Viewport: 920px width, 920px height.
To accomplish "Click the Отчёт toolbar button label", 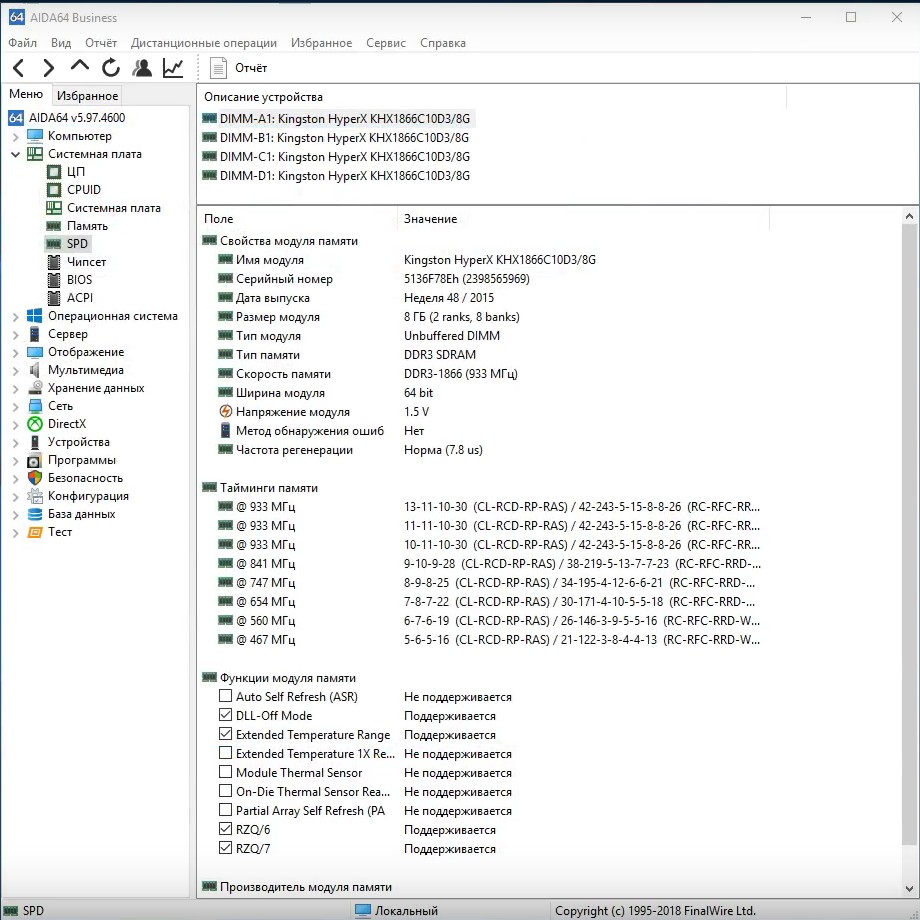I will click(x=251, y=68).
